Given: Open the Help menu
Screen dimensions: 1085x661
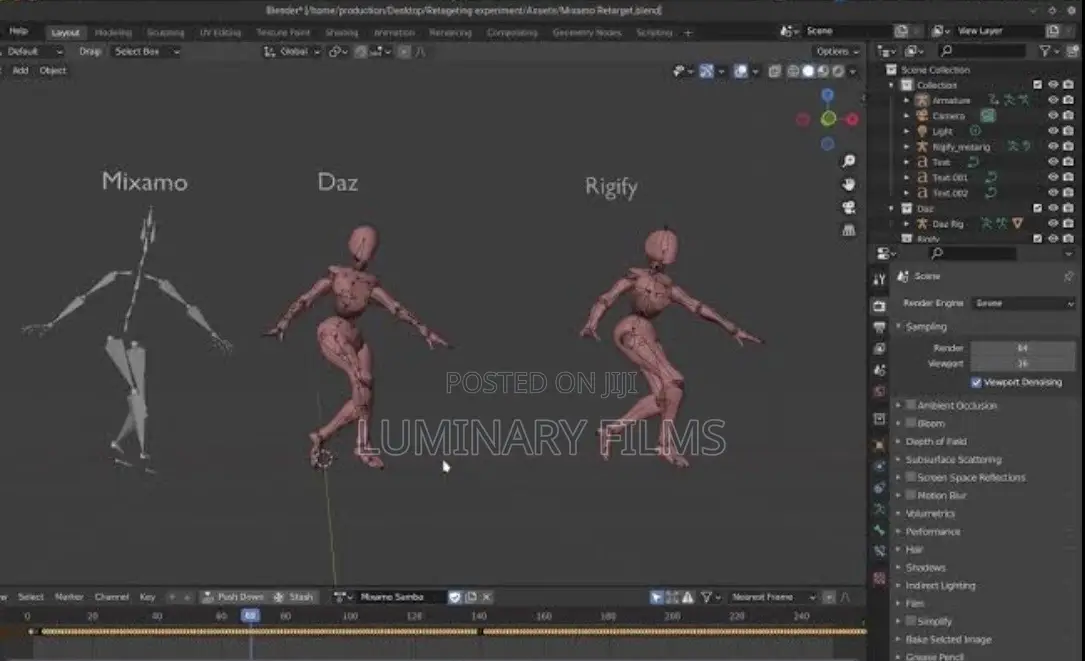Looking at the screenshot, I should (19, 31).
